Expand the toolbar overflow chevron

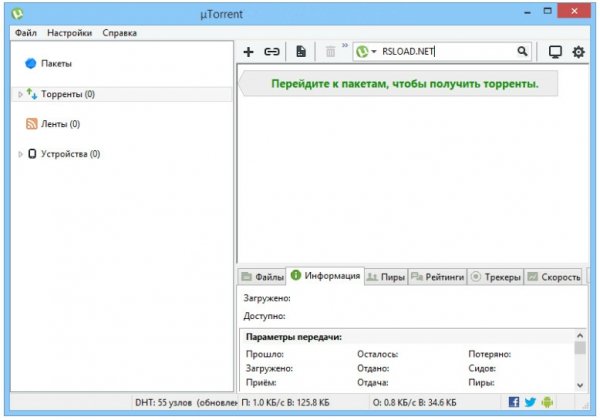pyautogui.click(x=345, y=46)
